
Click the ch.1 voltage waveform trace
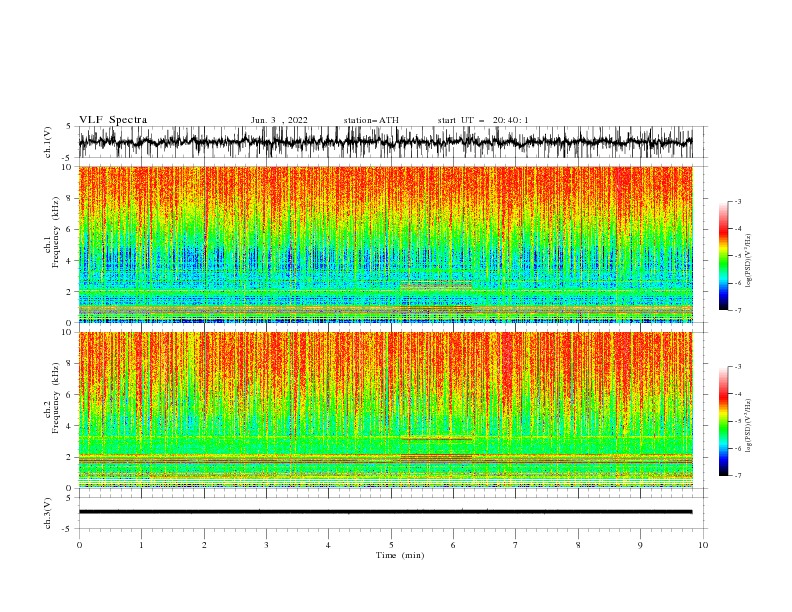tap(385, 142)
